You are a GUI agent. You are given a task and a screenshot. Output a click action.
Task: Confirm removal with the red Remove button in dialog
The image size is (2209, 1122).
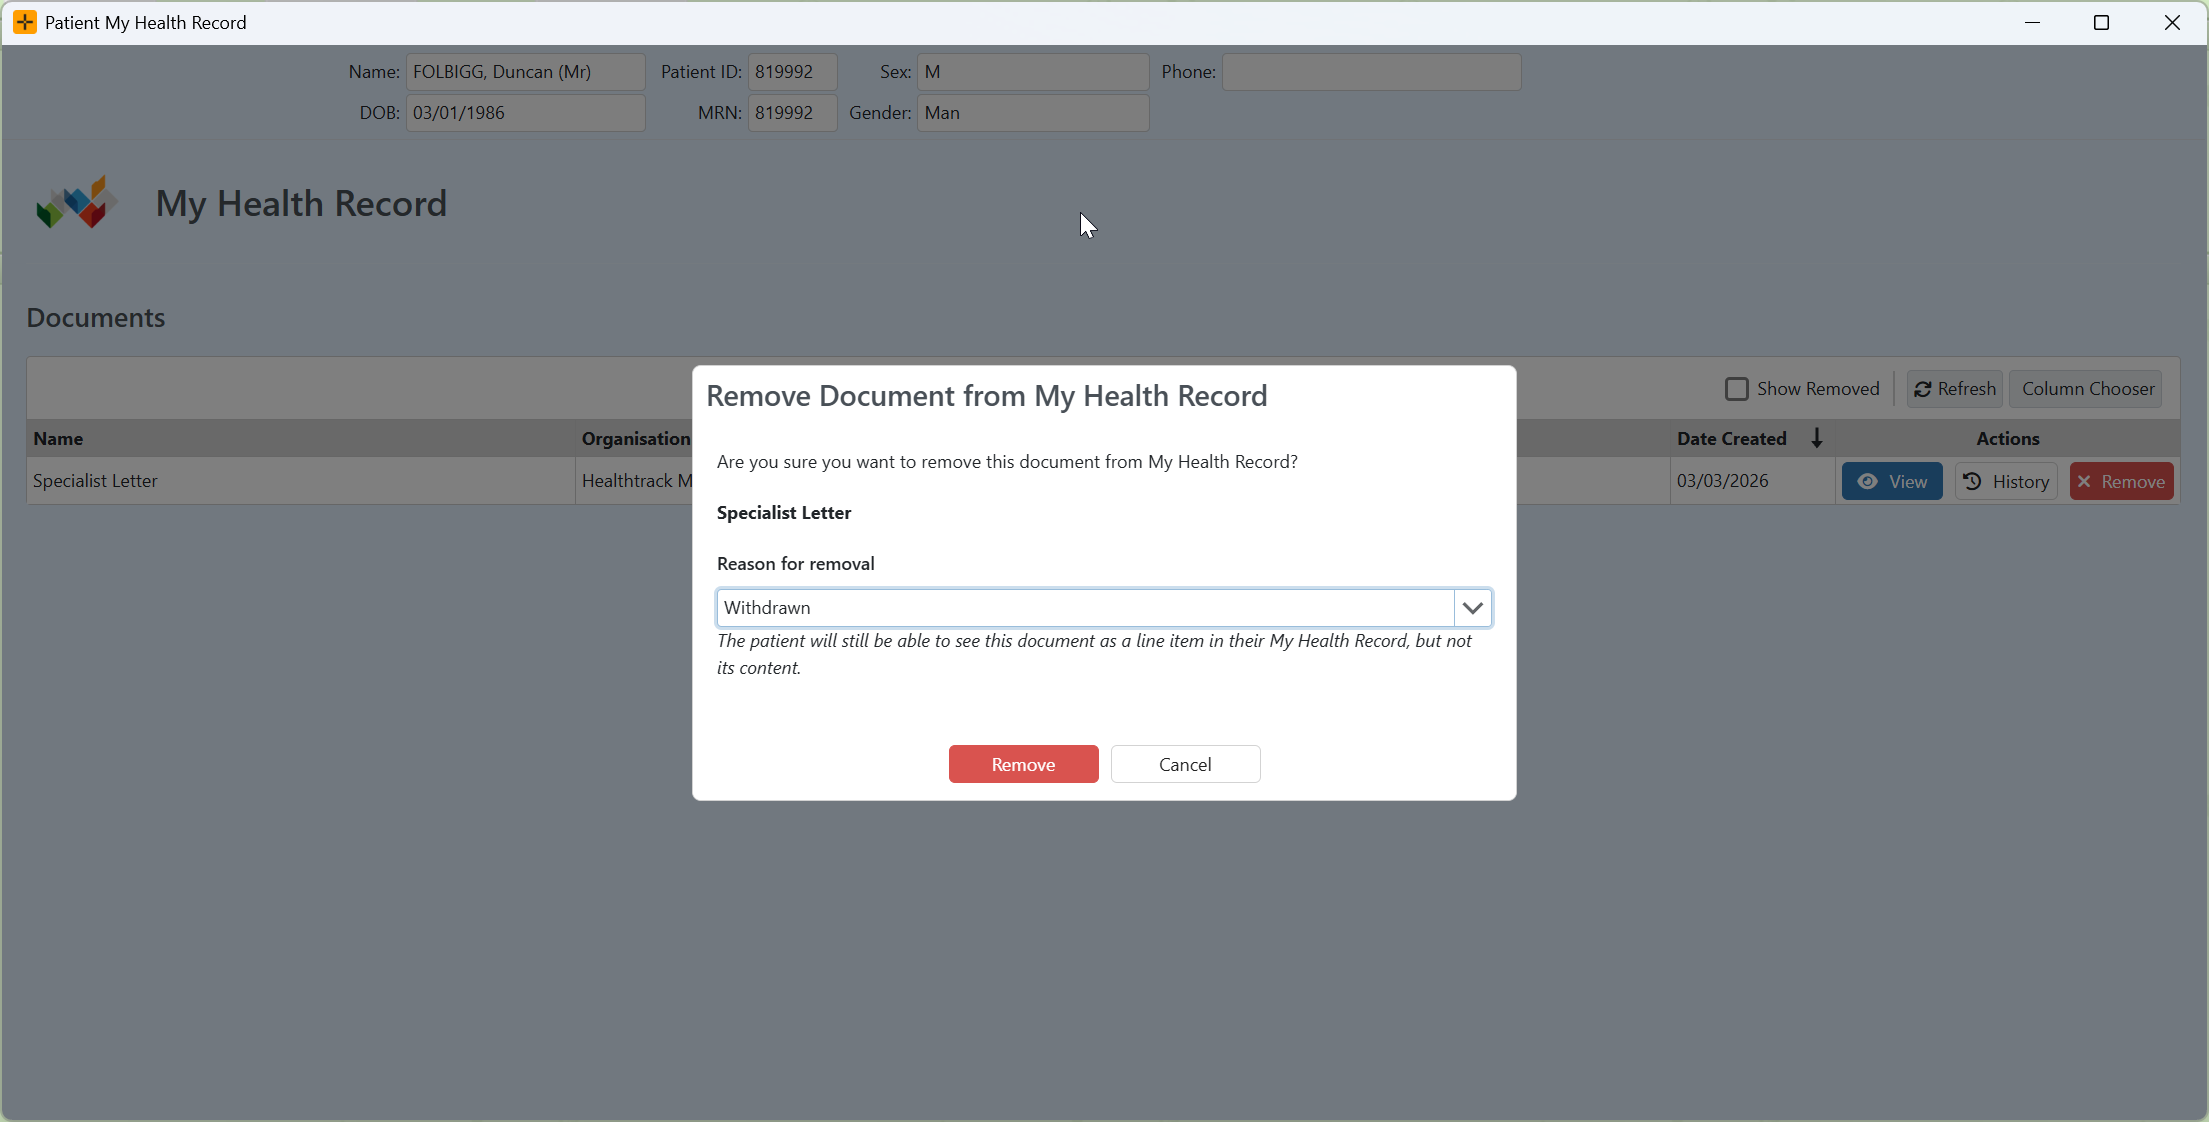[x=1023, y=764]
